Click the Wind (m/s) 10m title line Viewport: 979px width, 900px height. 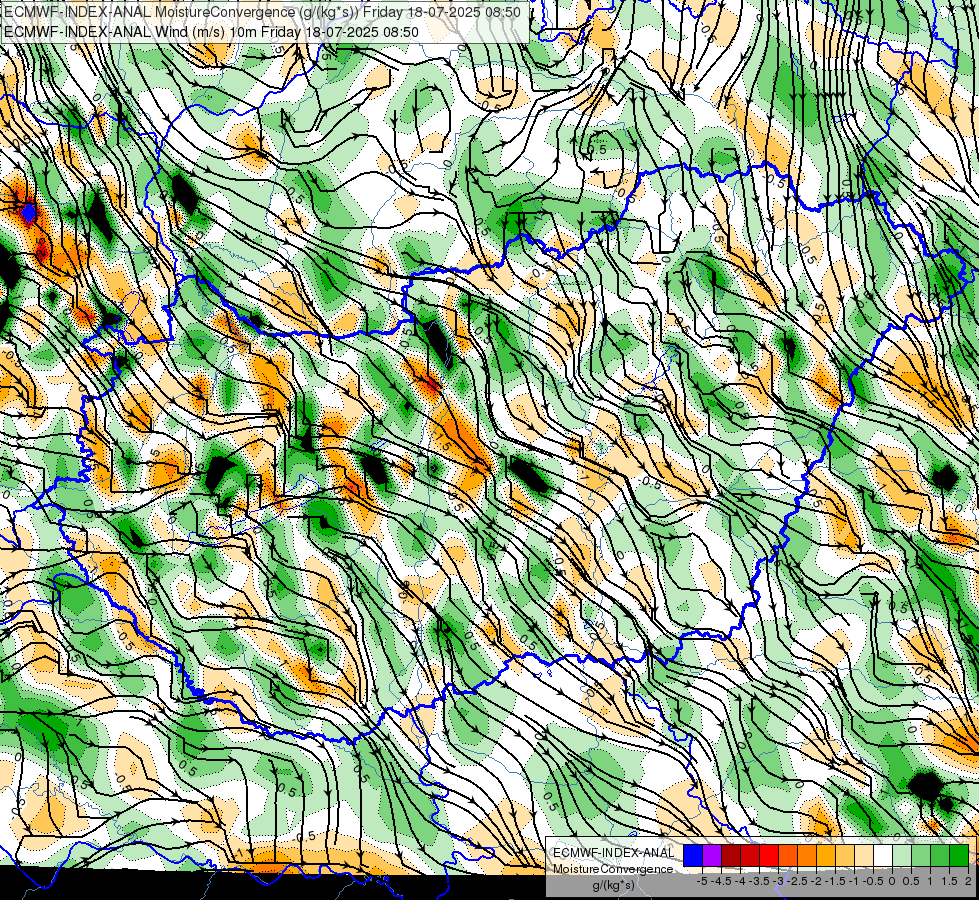(x=211, y=32)
